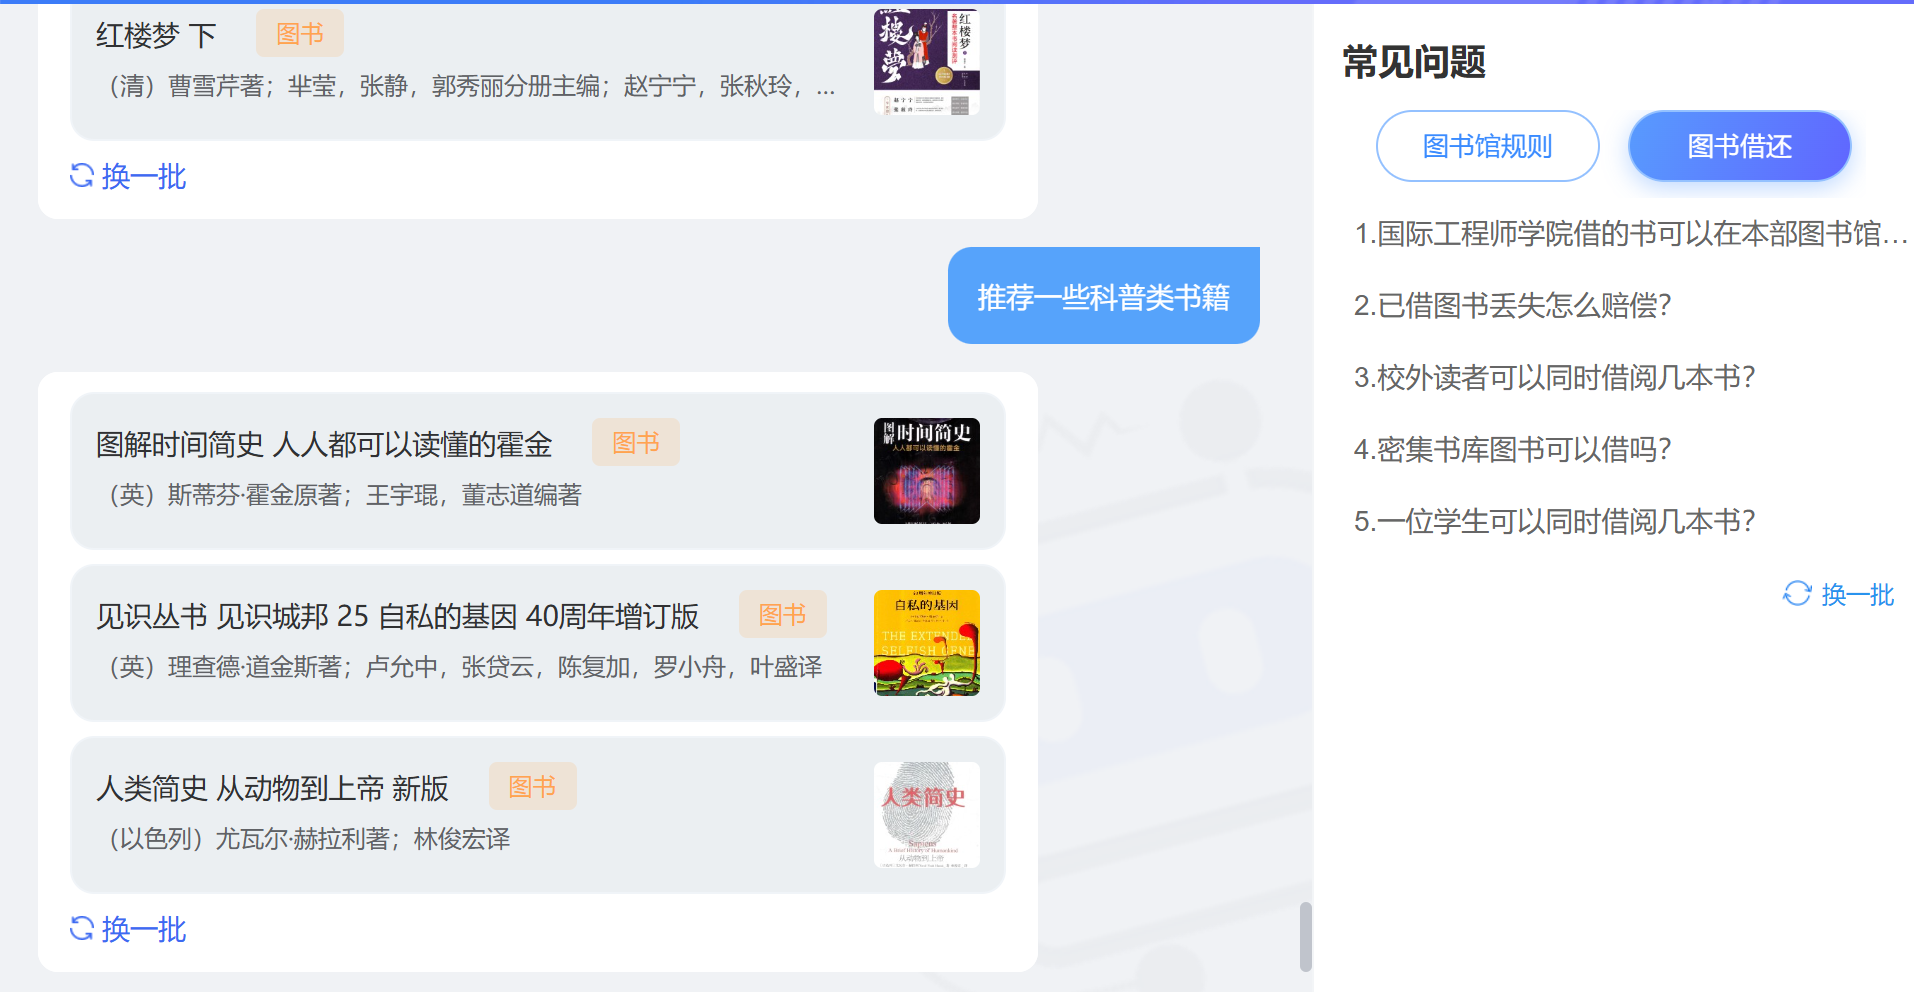Open 红楼梦 book cover thumbnail

pos(926,62)
